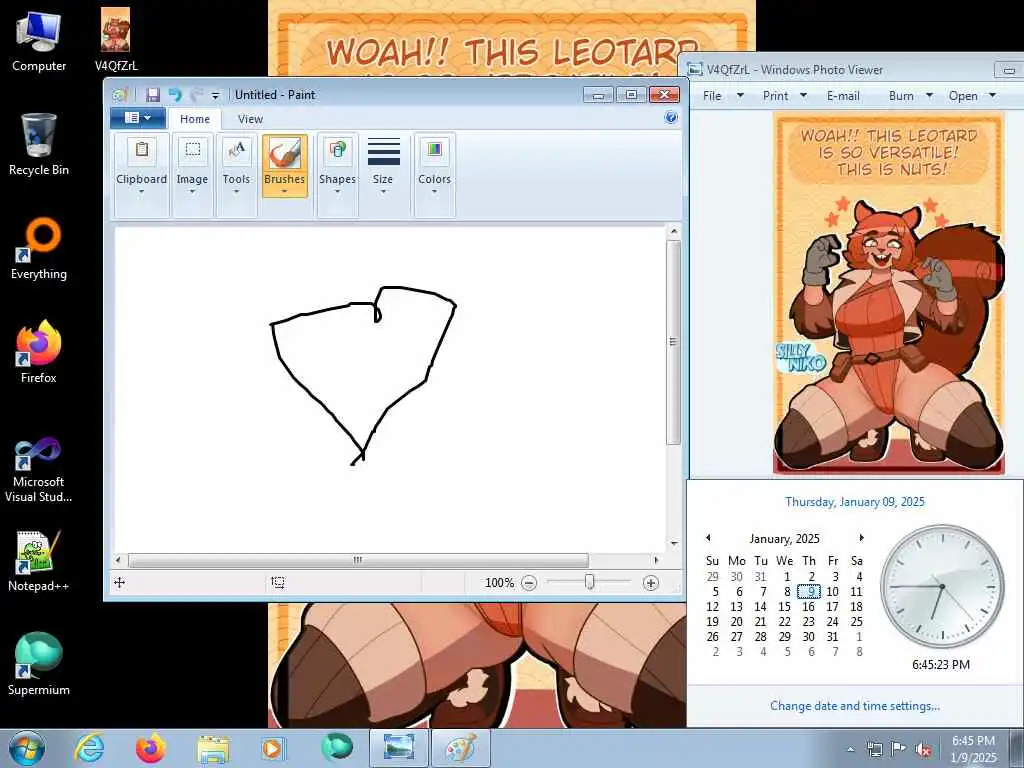Open Customize Quick Access Toolbar dropdown
1024x768 pixels.
215,96
